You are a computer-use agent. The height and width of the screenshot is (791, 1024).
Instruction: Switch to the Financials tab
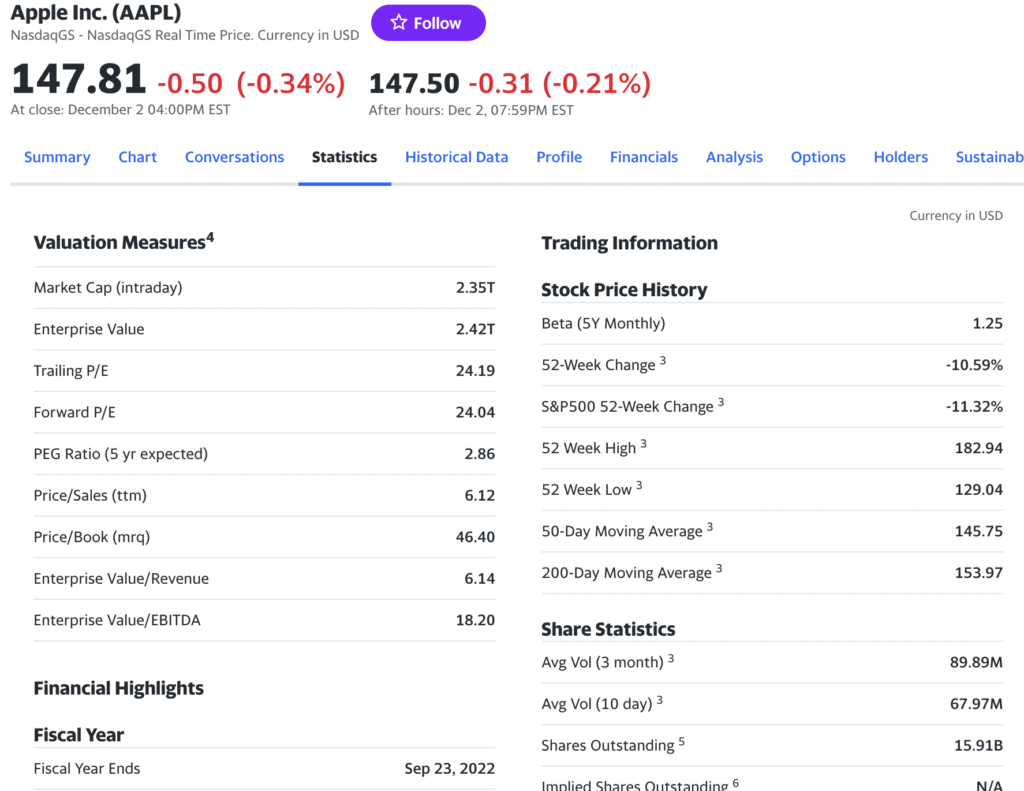pyautogui.click(x=644, y=157)
